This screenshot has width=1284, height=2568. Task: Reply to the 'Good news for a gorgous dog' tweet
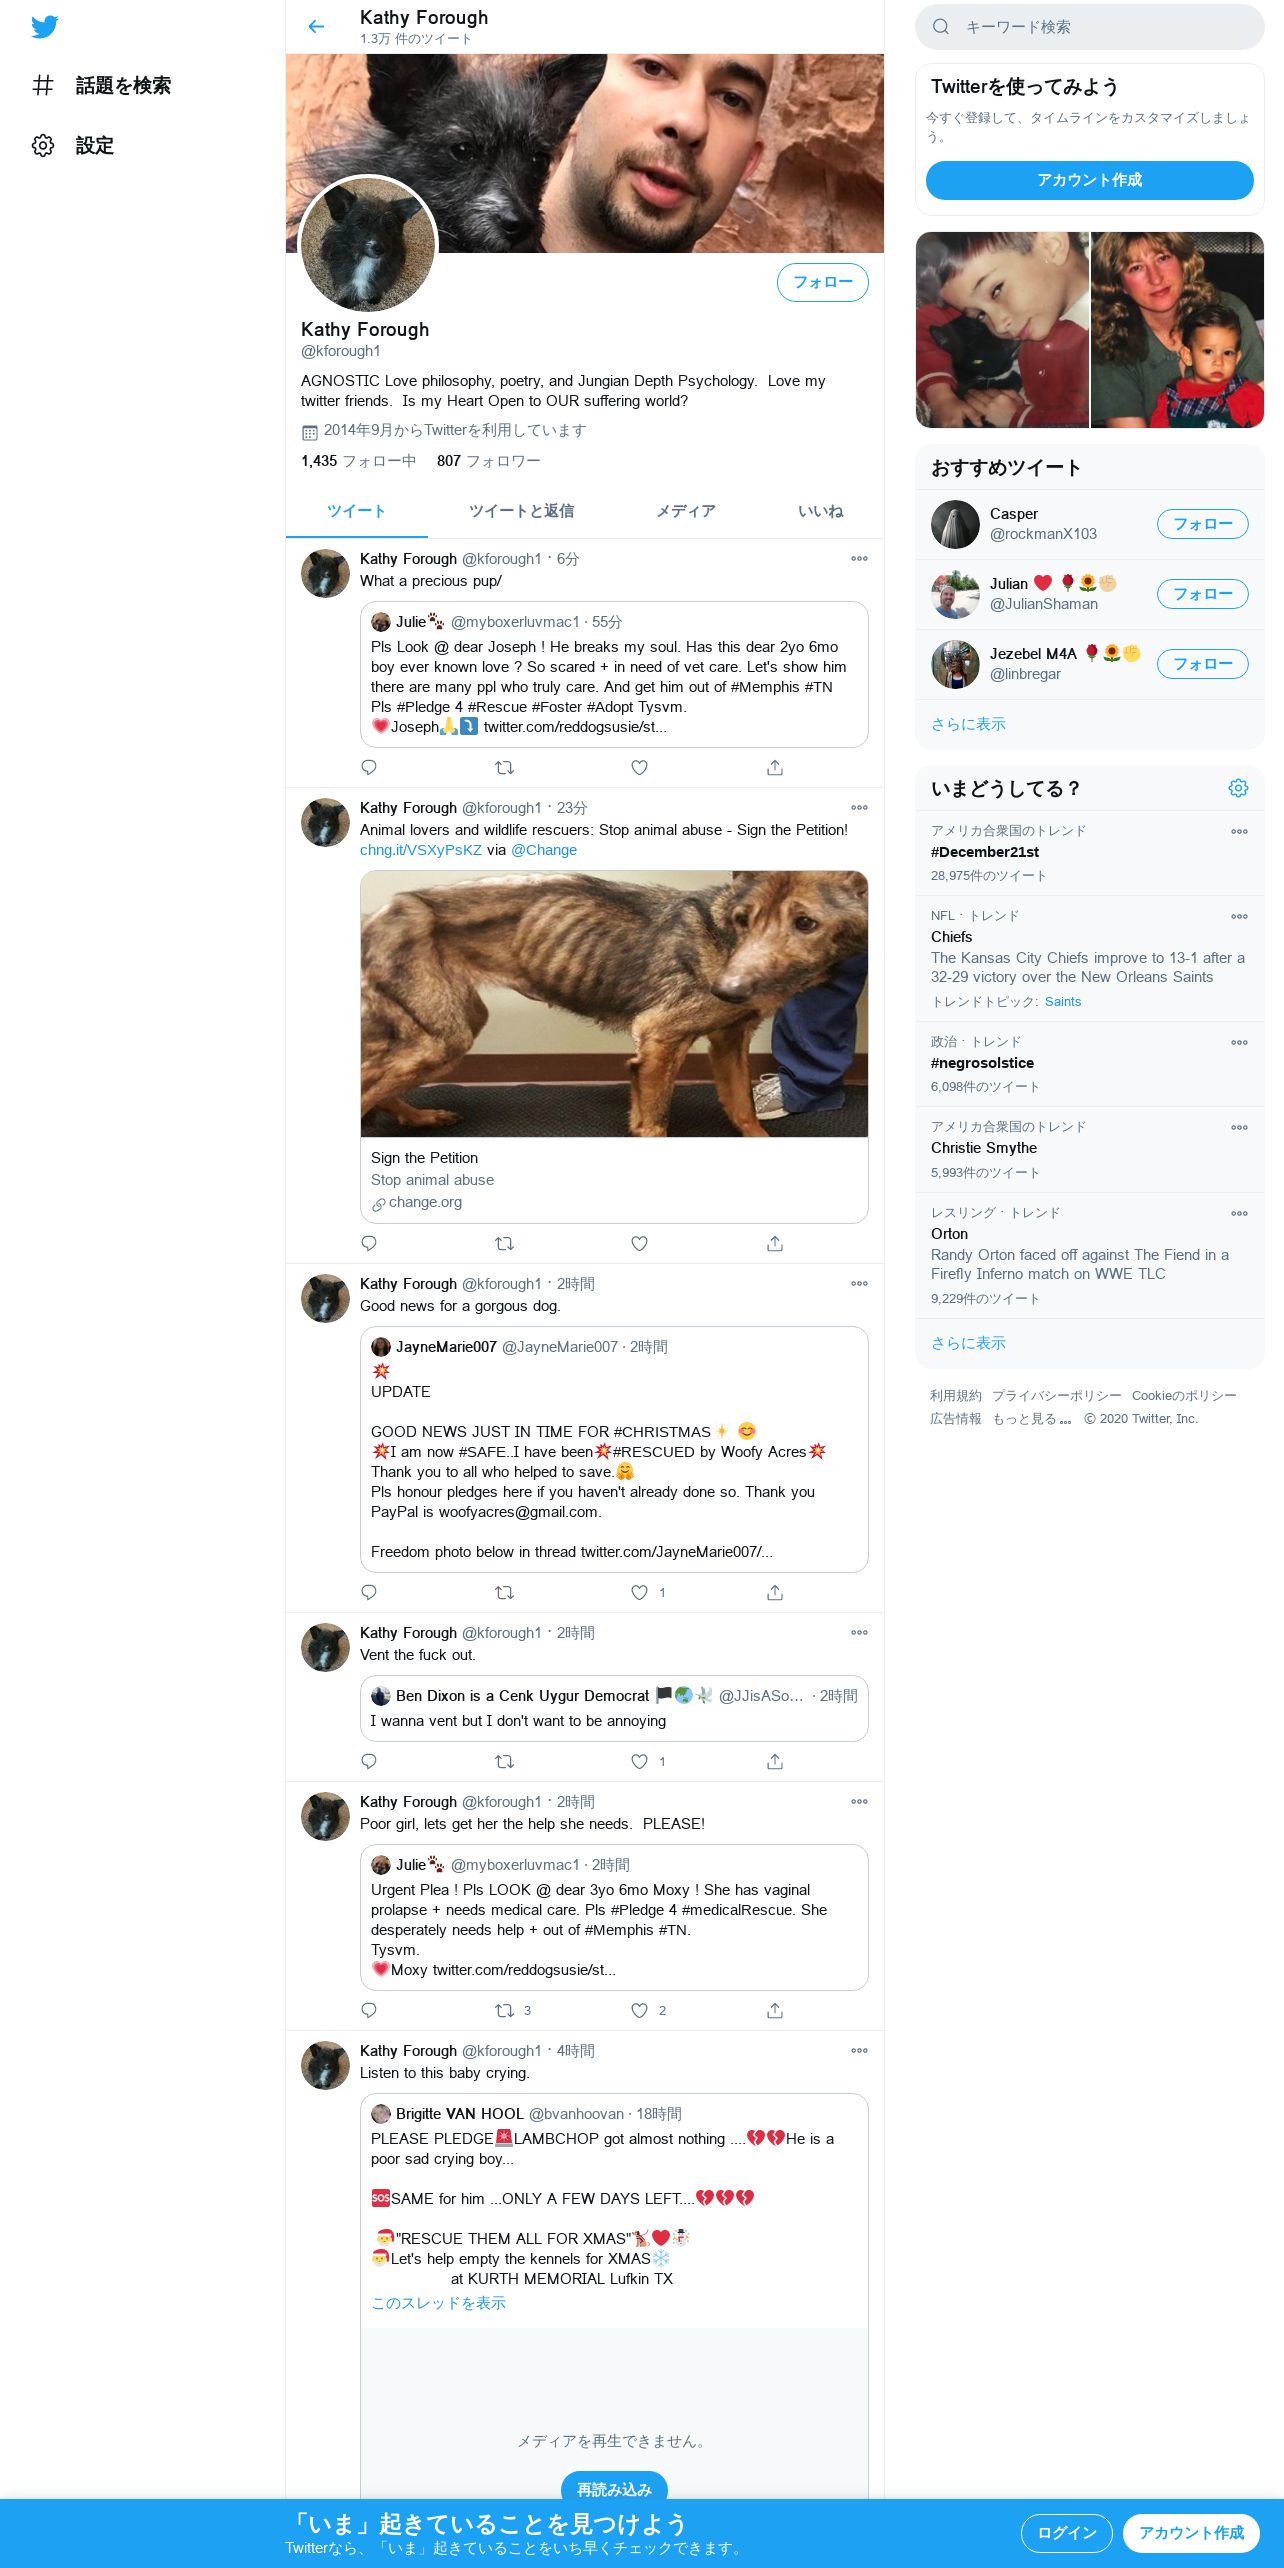369,1592
